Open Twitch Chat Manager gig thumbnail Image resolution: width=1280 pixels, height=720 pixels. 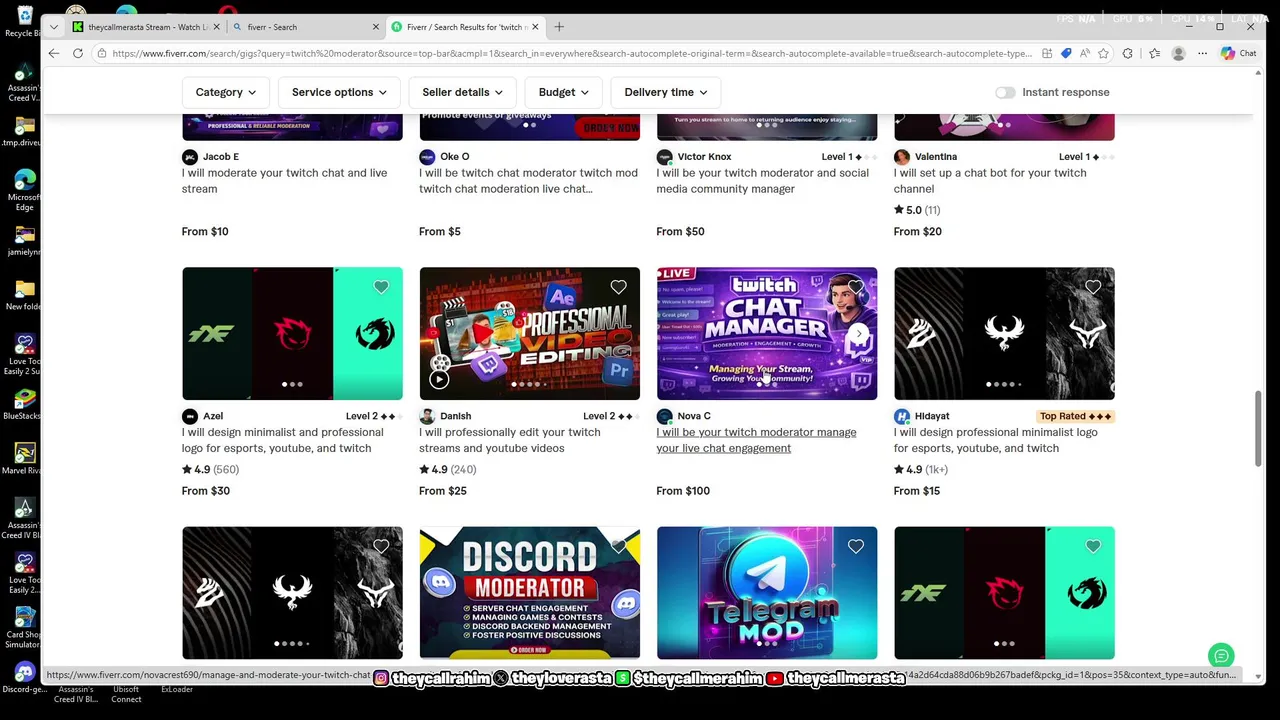tap(767, 333)
